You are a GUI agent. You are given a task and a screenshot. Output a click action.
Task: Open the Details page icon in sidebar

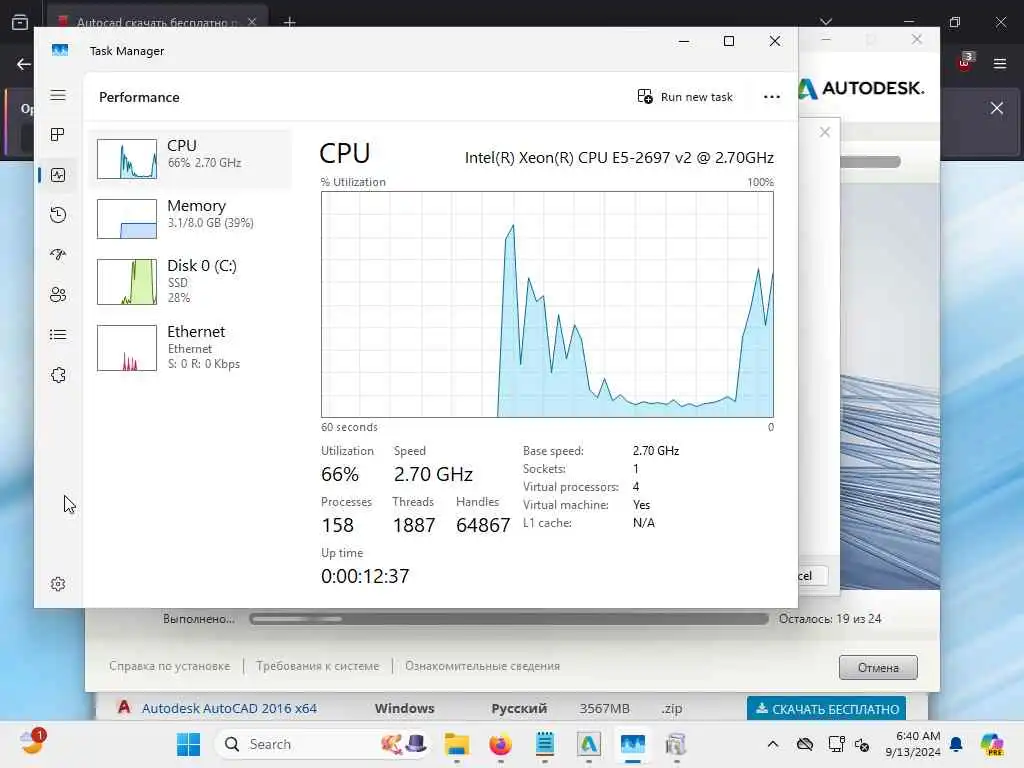tap(58, 335)
